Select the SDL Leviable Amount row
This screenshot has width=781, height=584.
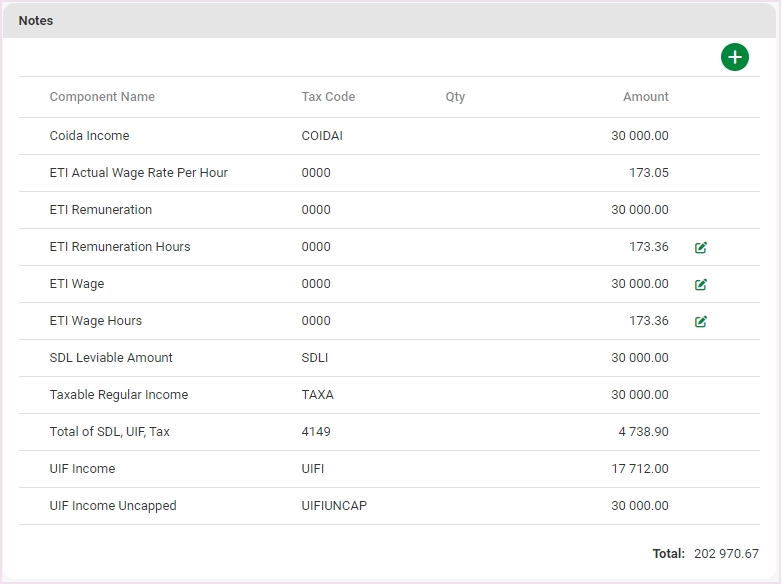[111, 358]
